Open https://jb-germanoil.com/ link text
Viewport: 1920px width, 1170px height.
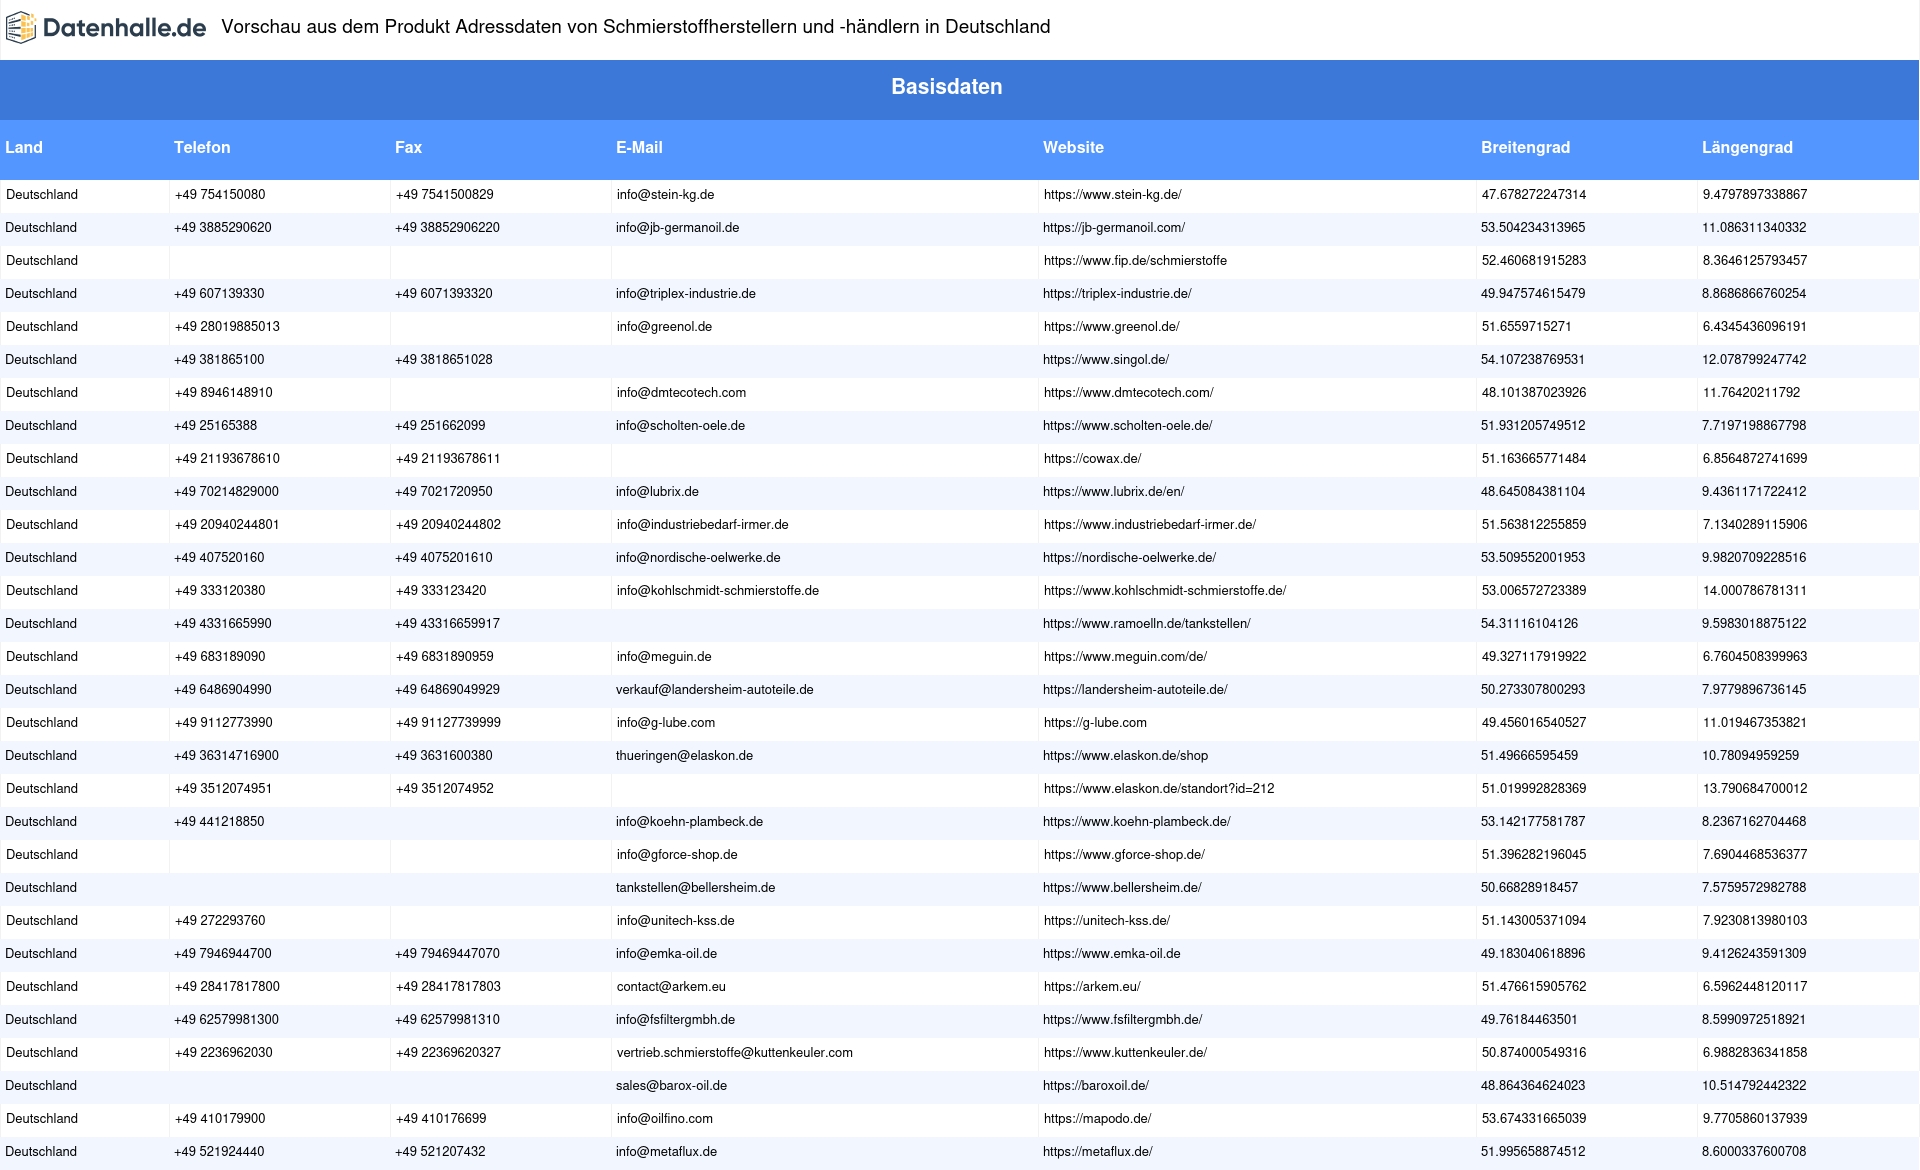tap(1114, 228)
